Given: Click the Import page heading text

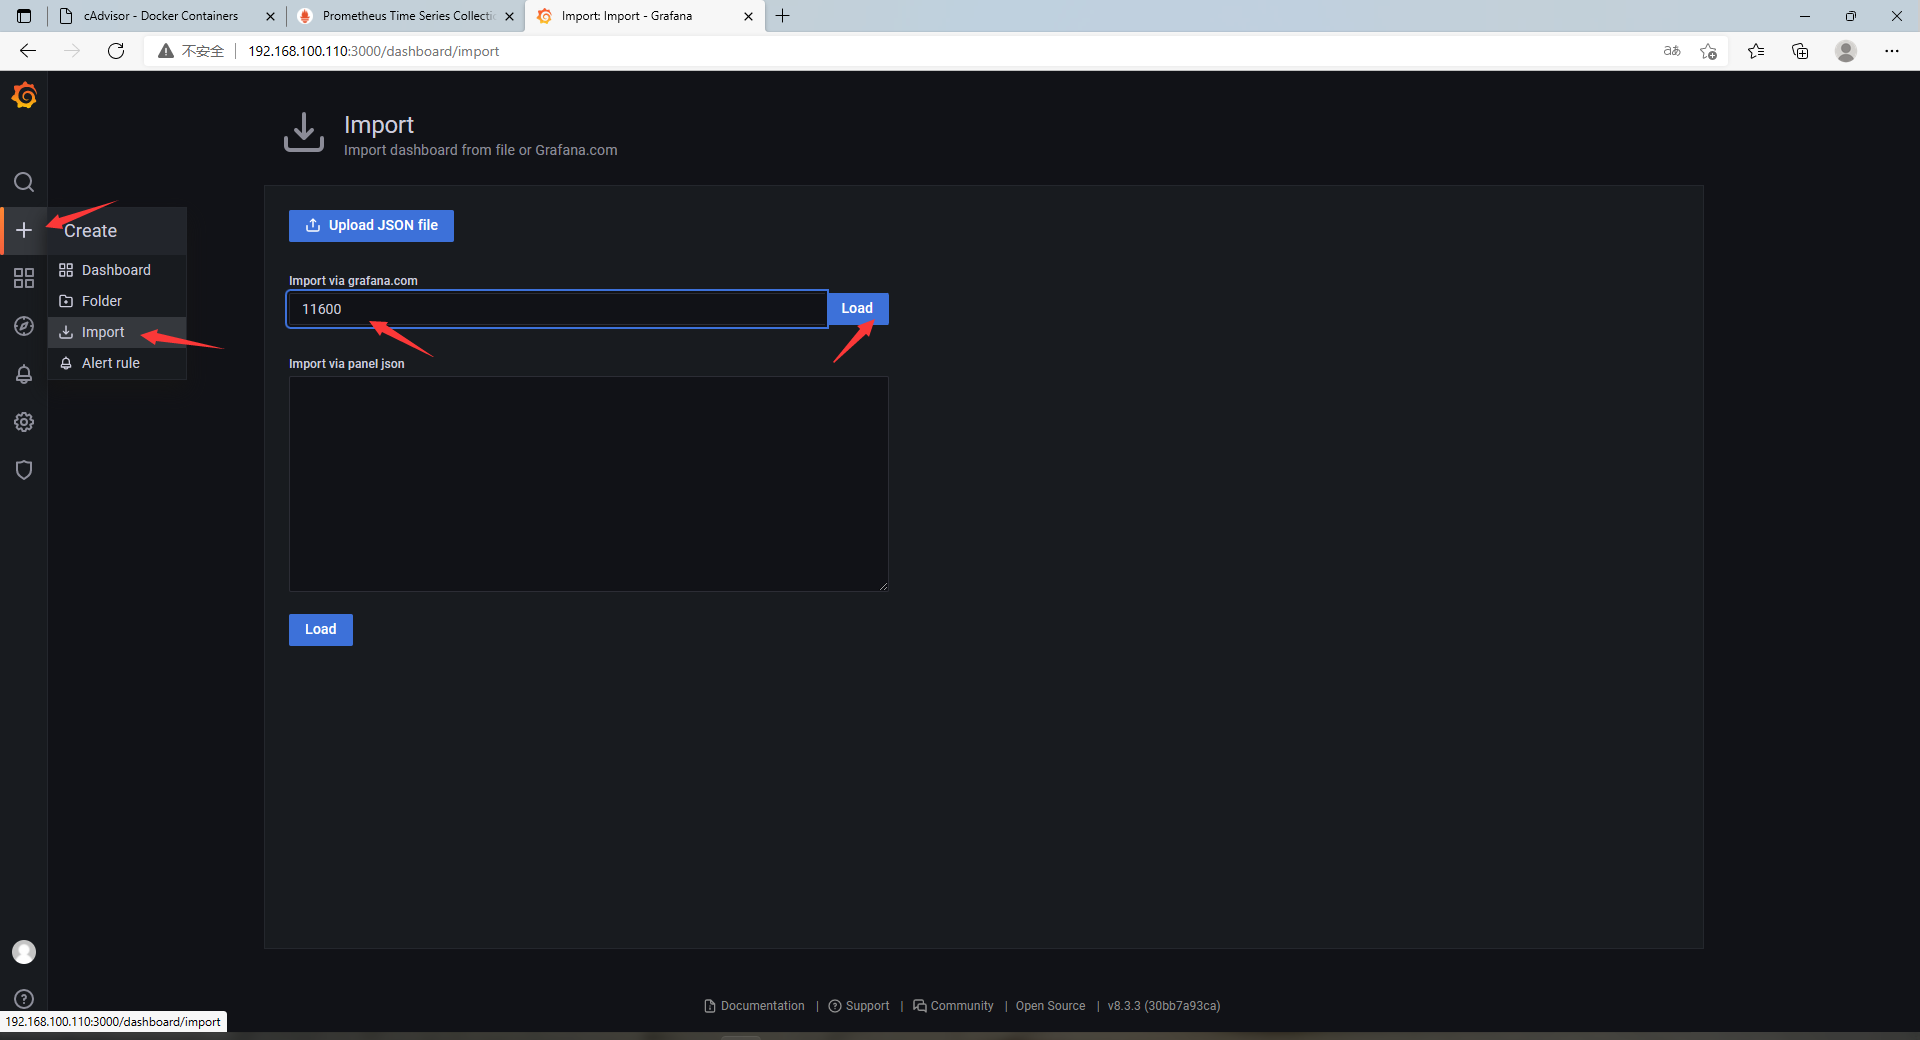Looking at the screenshot, I should click(x=379, y=125).
